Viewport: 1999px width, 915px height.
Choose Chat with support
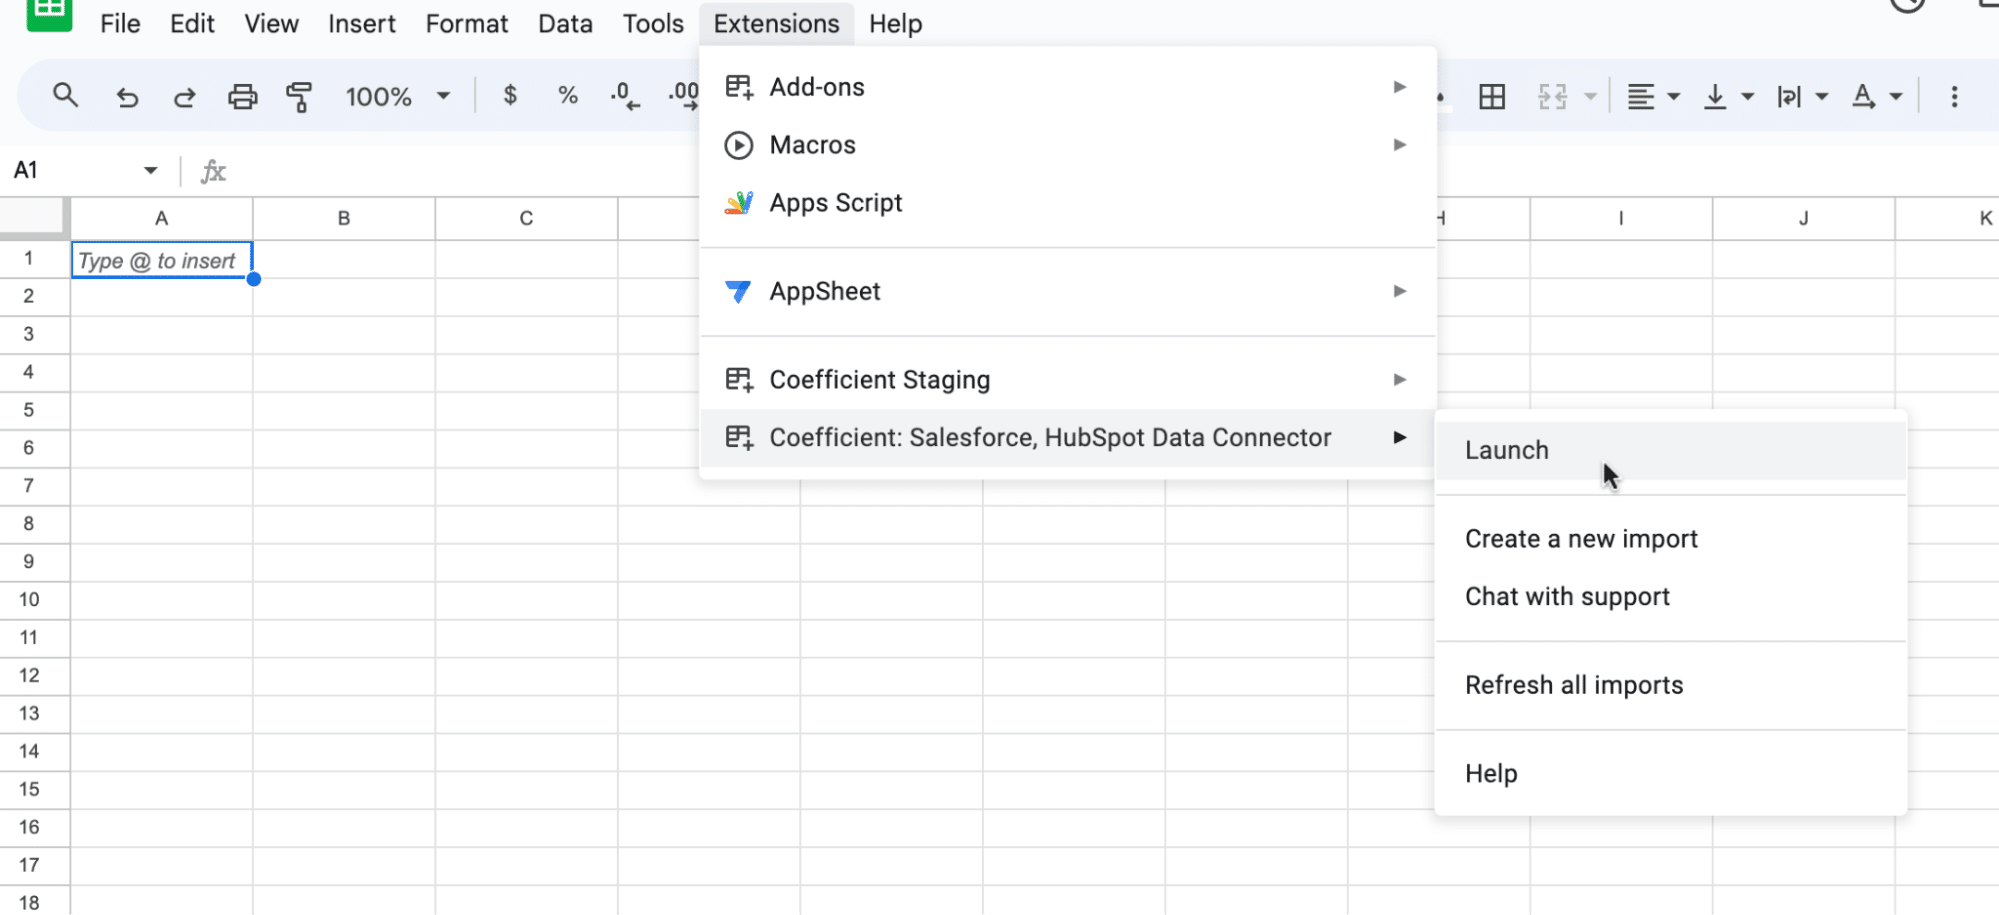(1670, 597)
